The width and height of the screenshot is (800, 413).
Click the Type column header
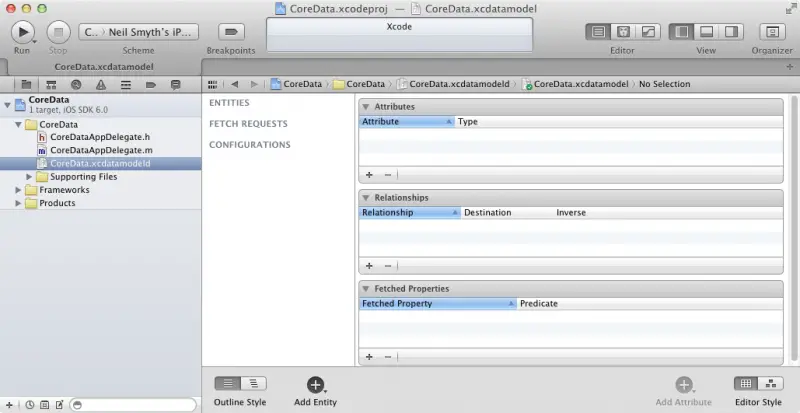coord(619,122)
